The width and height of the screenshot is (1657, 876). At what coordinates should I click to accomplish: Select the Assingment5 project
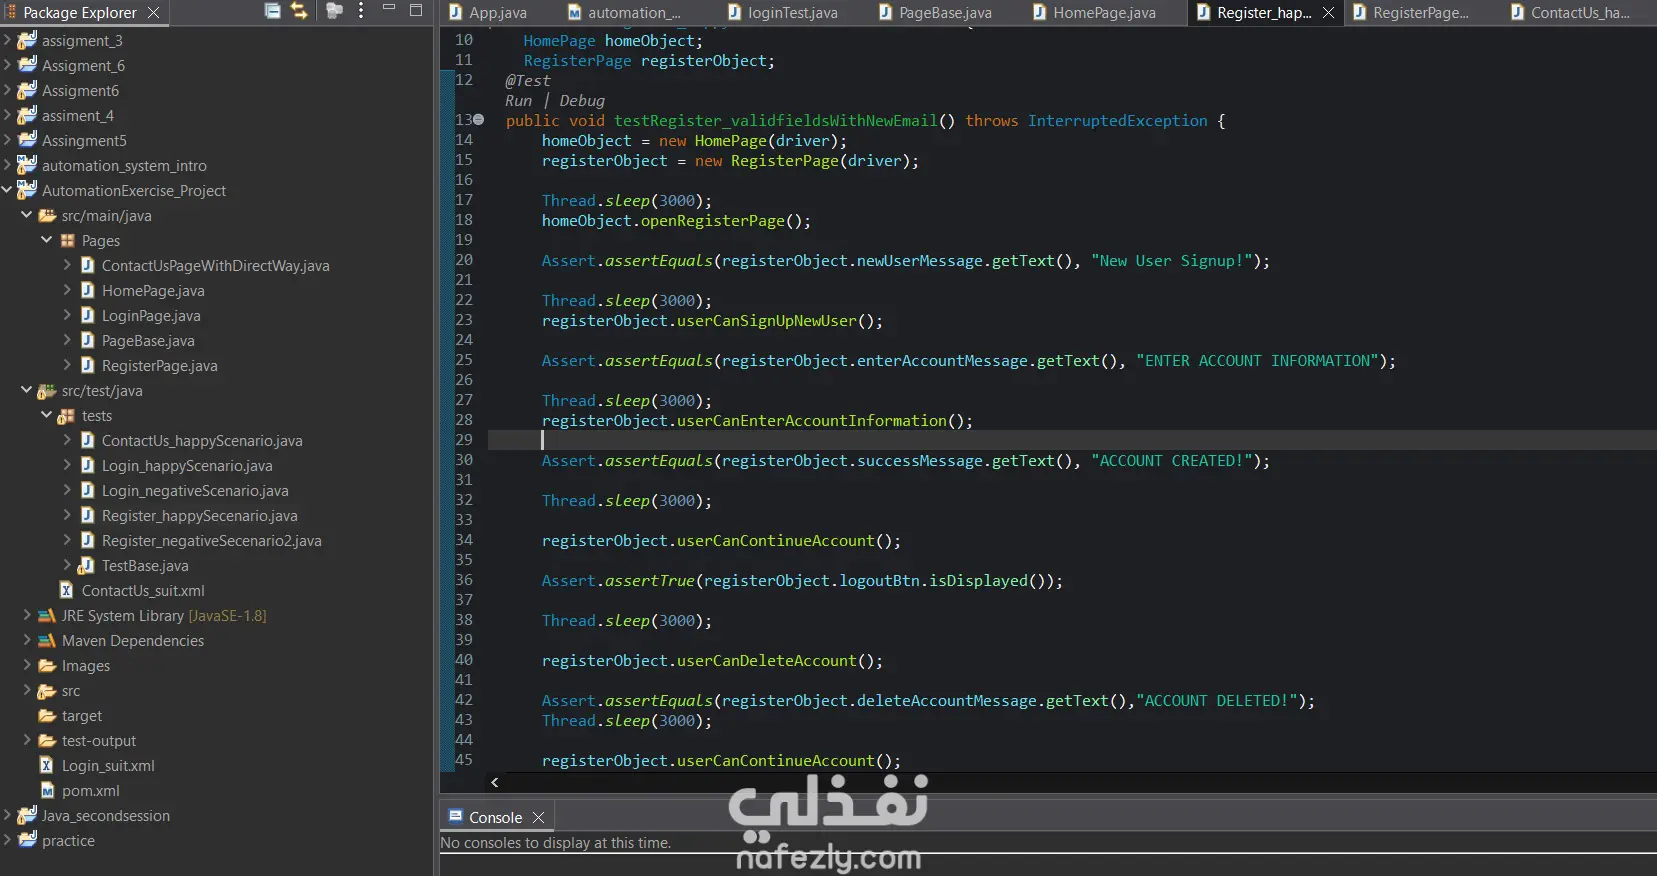[84, 140]
